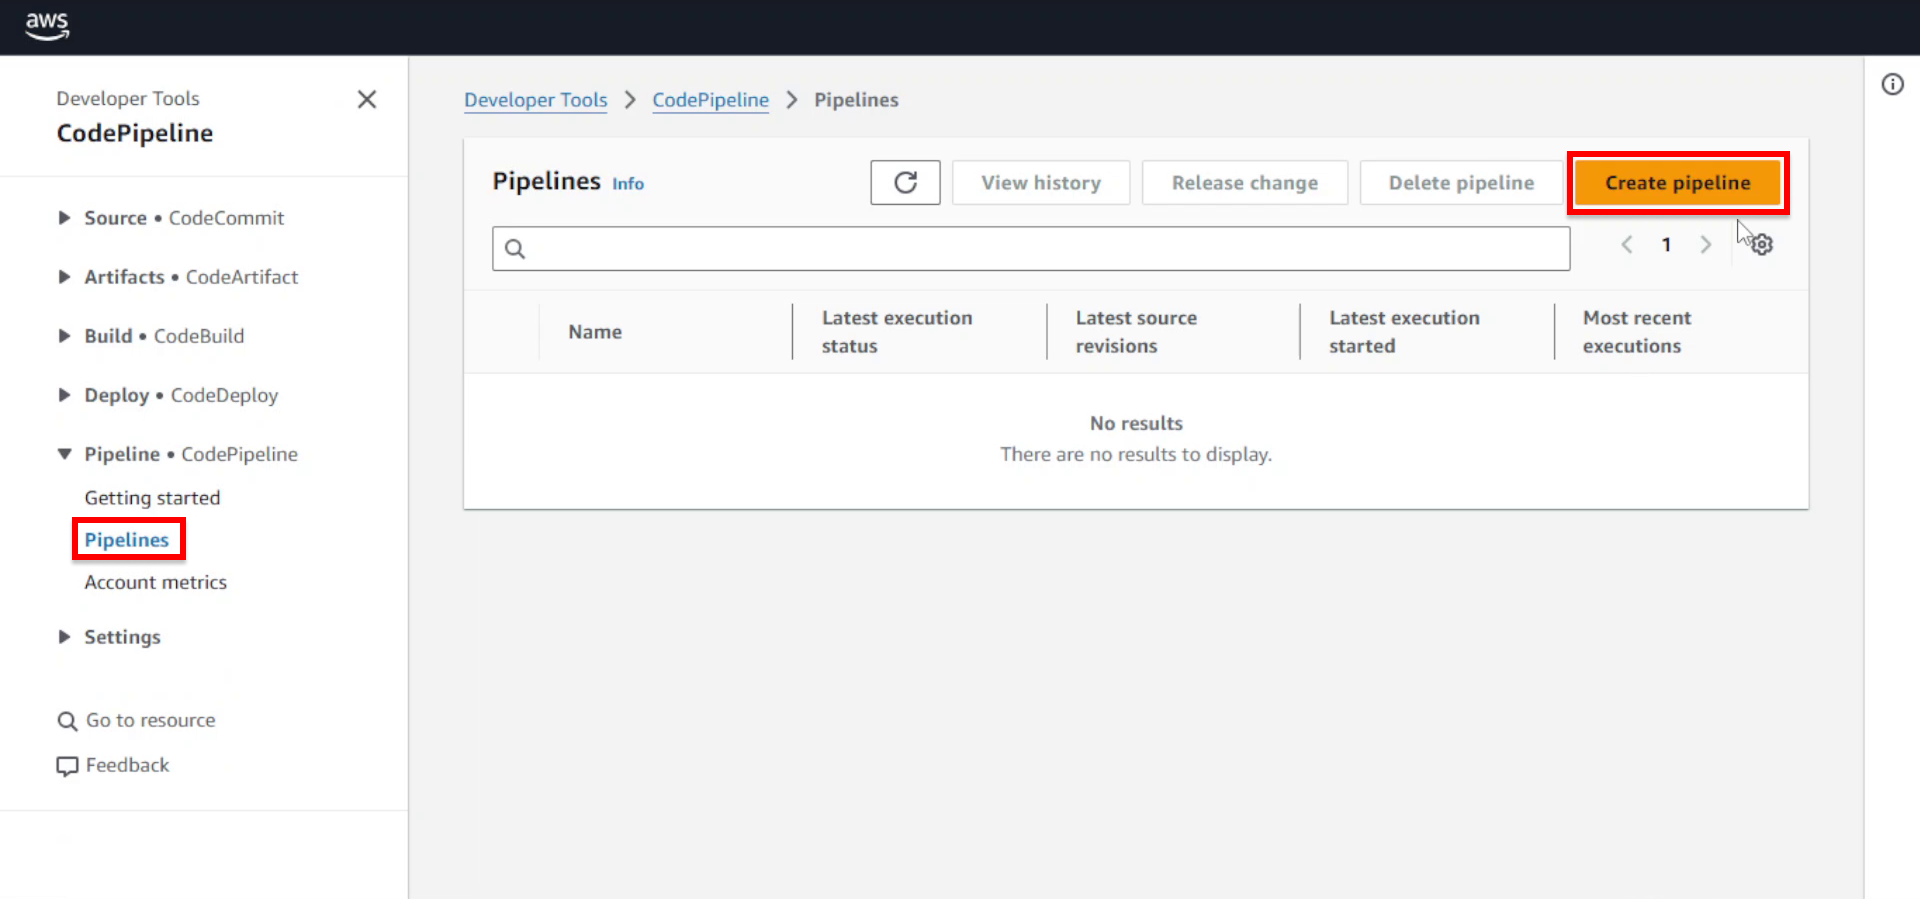Expand the Artifacts CodeArtifact section
Viewport: 1920px width, 899px height.
point(64,277)
